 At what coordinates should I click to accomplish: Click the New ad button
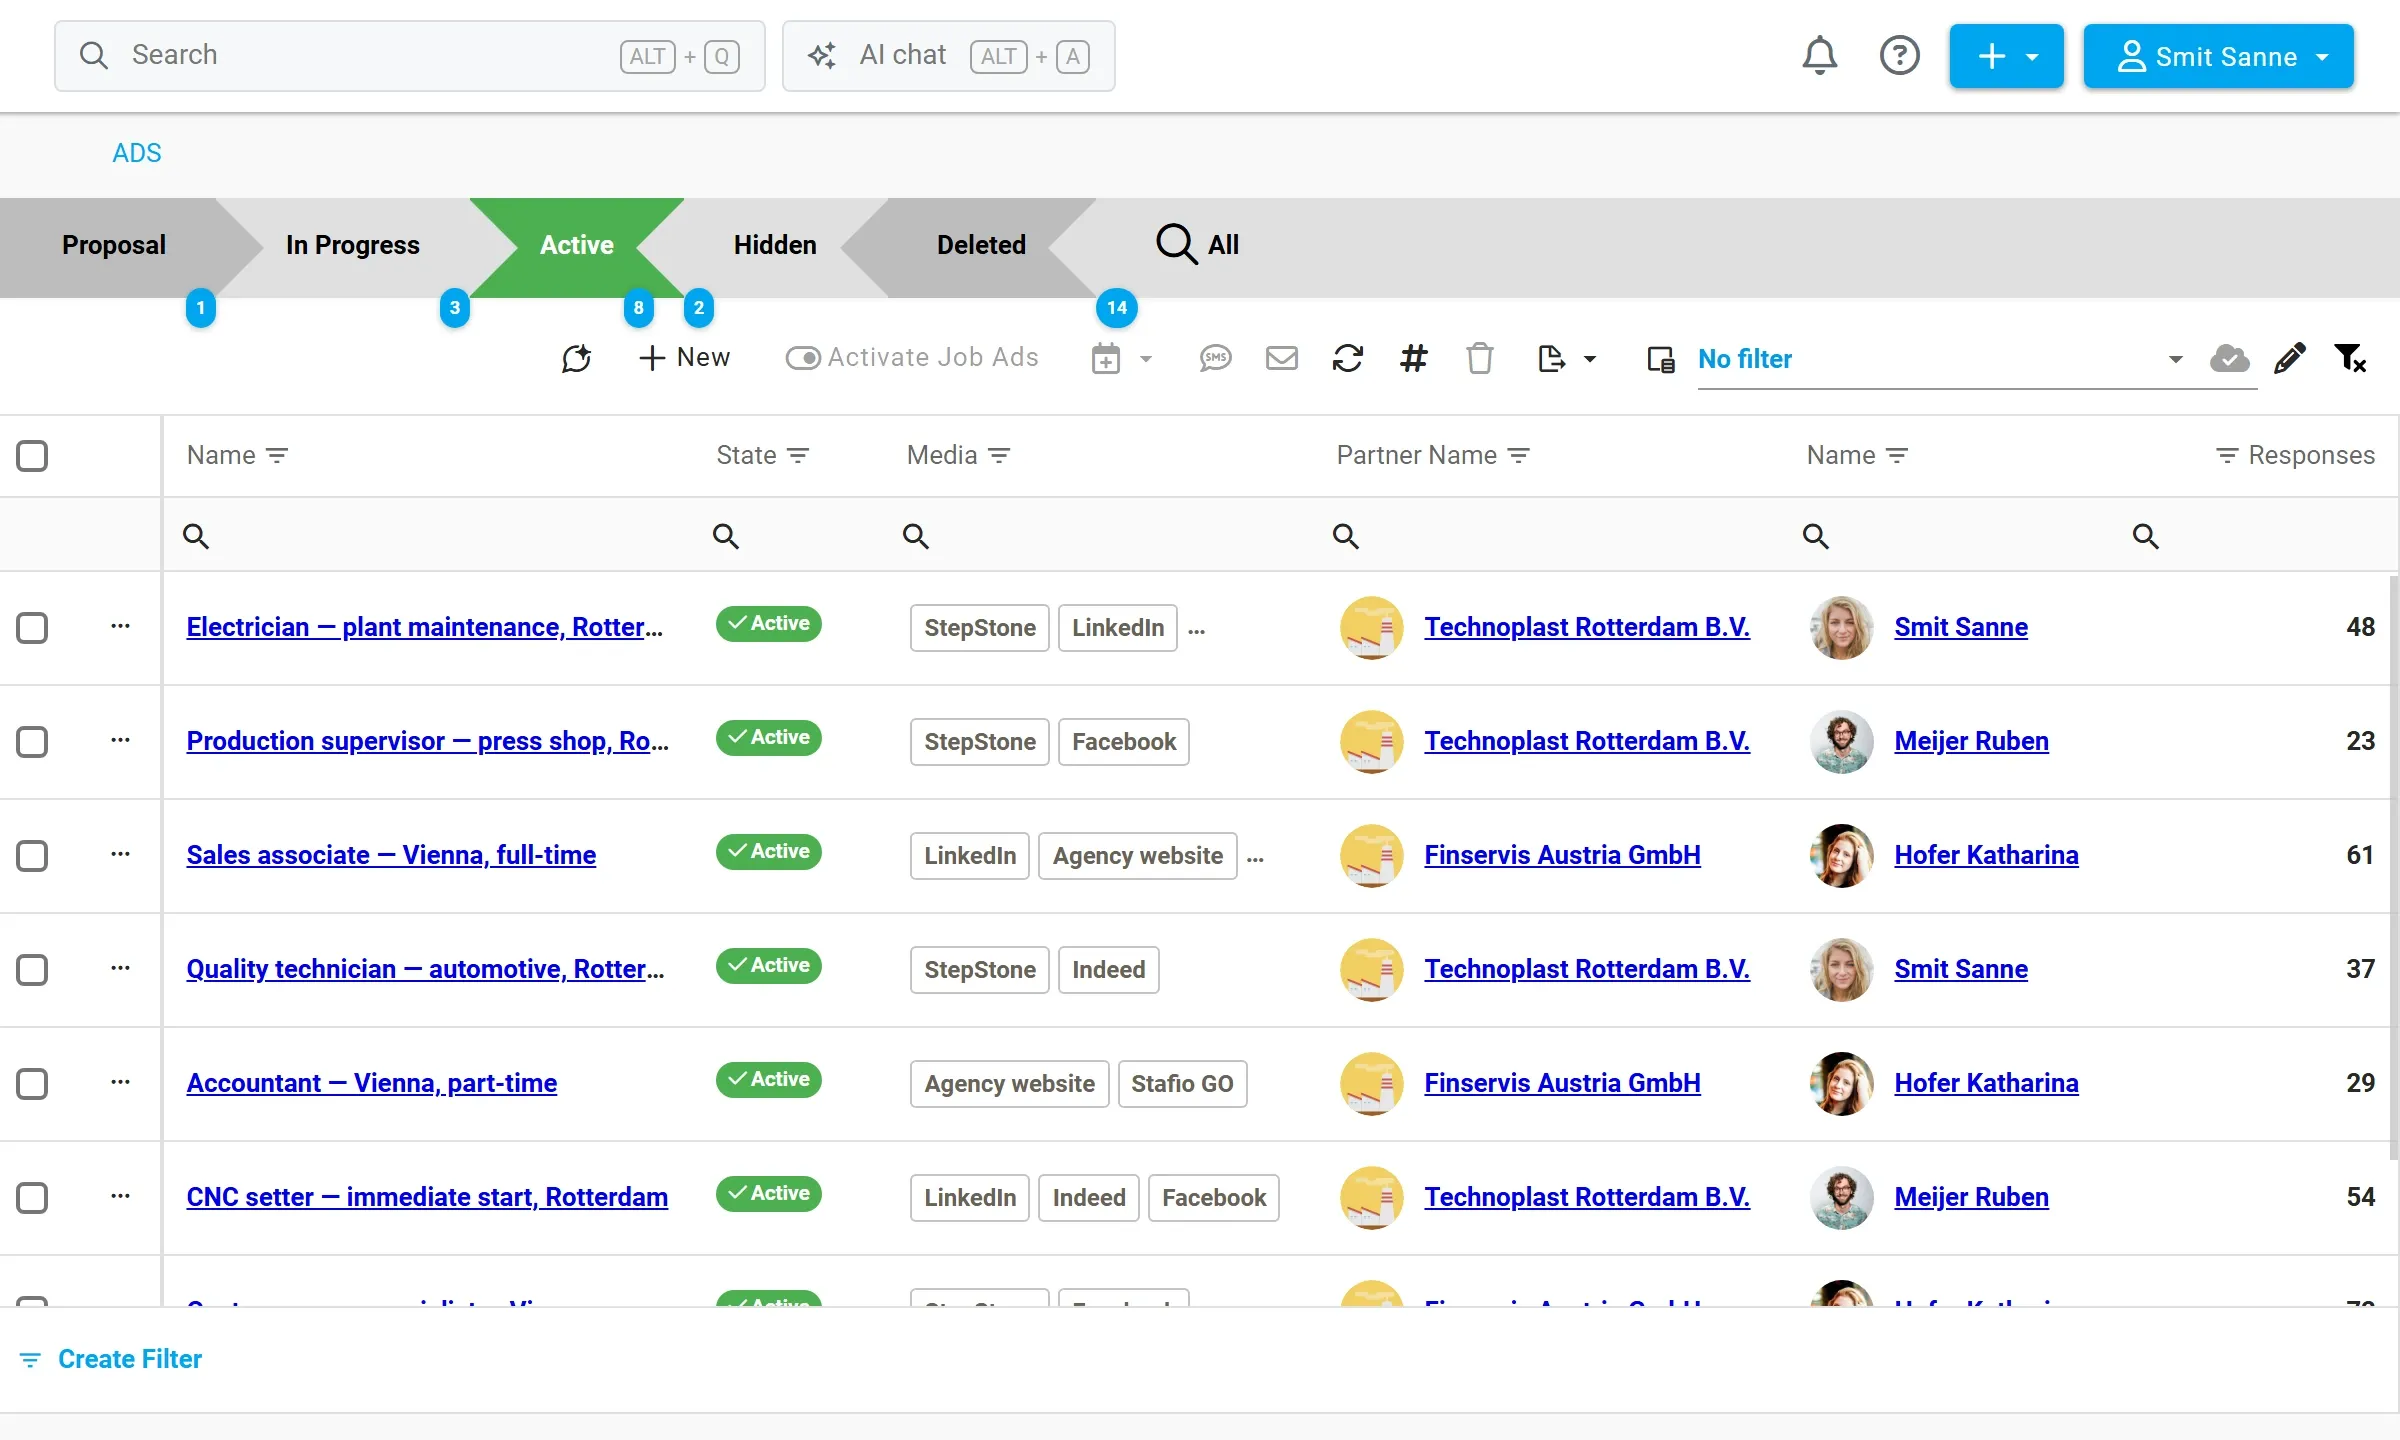(x=685, y=358)
